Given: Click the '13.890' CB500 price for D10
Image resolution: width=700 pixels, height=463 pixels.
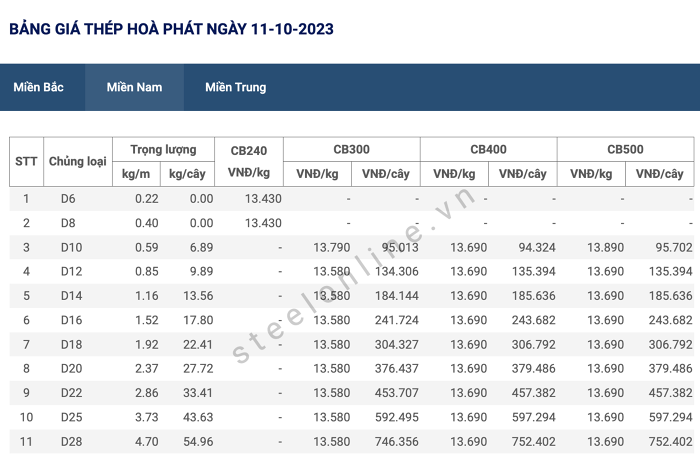Looking at the screenshot, I should point(605,247).
